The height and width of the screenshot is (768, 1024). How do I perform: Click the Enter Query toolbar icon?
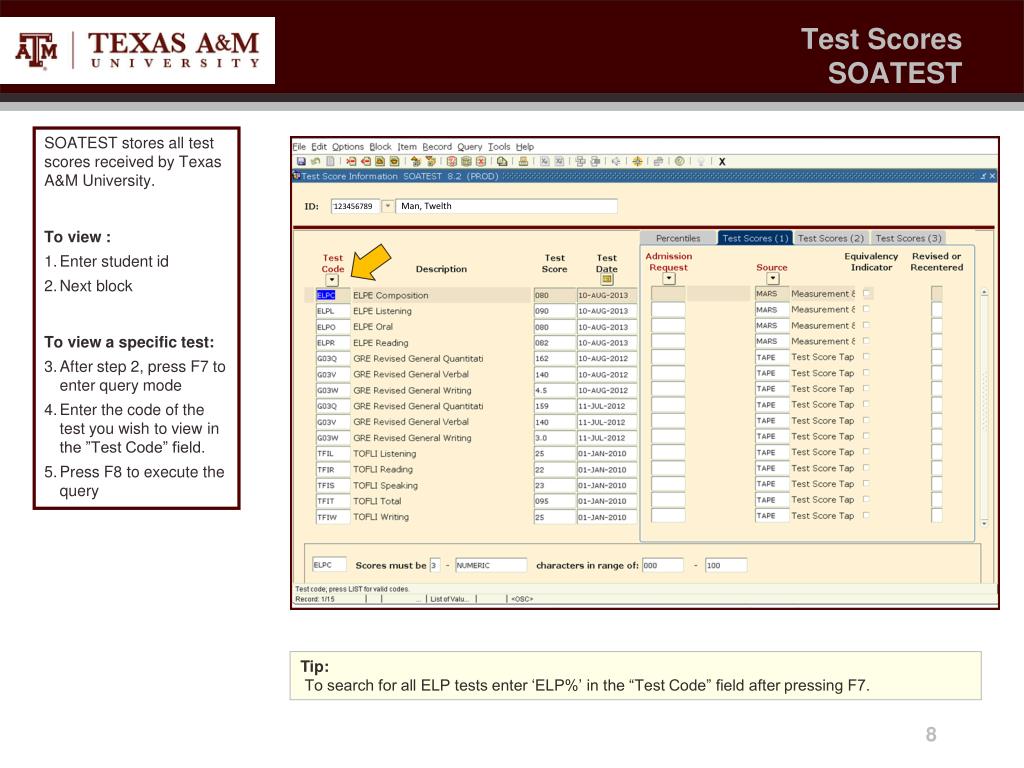coord(451,161)
